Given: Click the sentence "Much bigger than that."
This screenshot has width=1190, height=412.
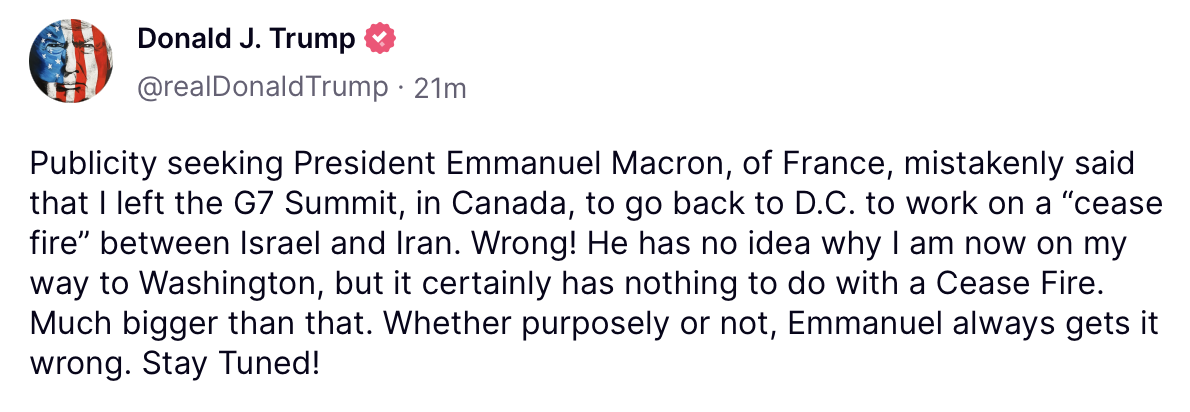Looking at the screenshot, I should click(201, 326).
